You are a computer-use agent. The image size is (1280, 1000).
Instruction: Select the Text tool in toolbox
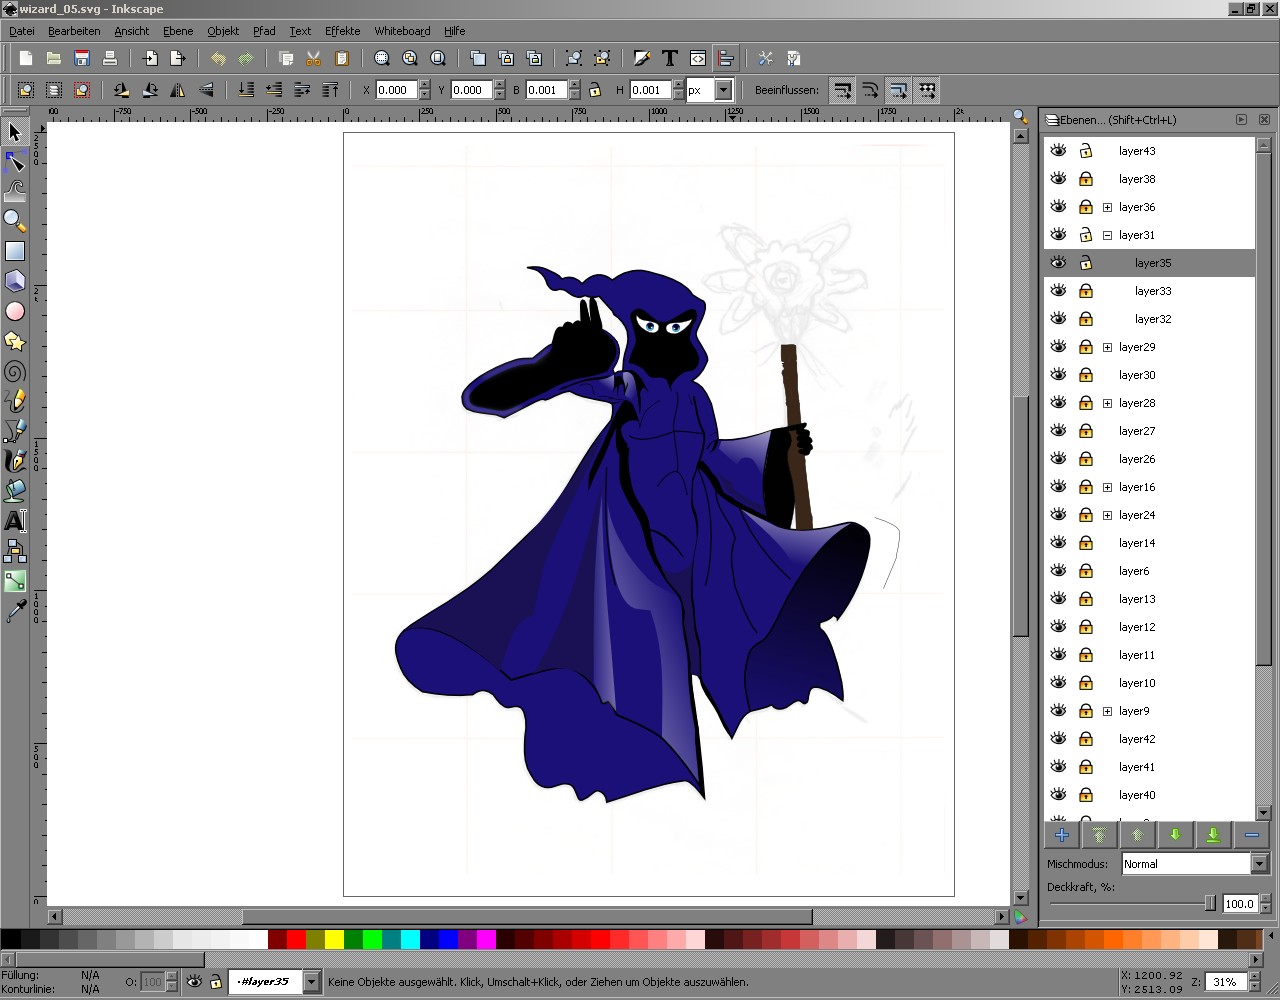(15, 521)
